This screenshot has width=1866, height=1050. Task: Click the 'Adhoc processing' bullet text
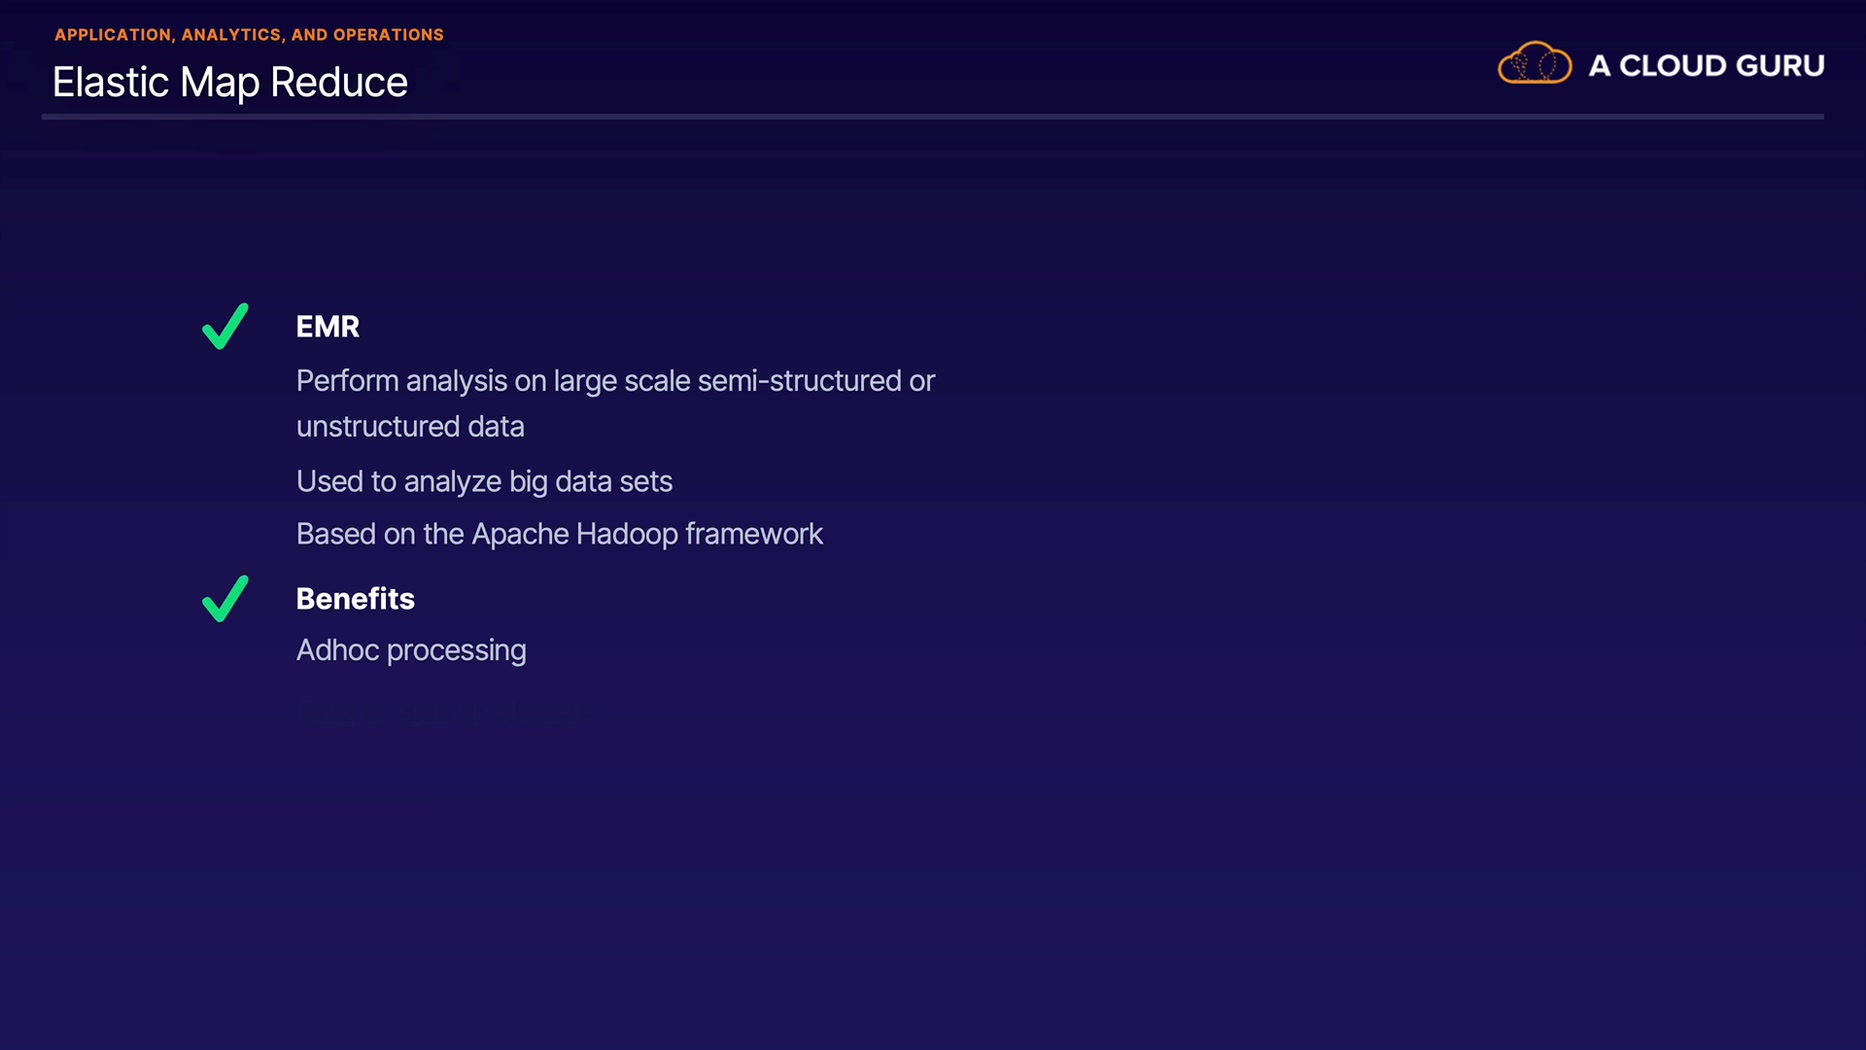[411, 650]
